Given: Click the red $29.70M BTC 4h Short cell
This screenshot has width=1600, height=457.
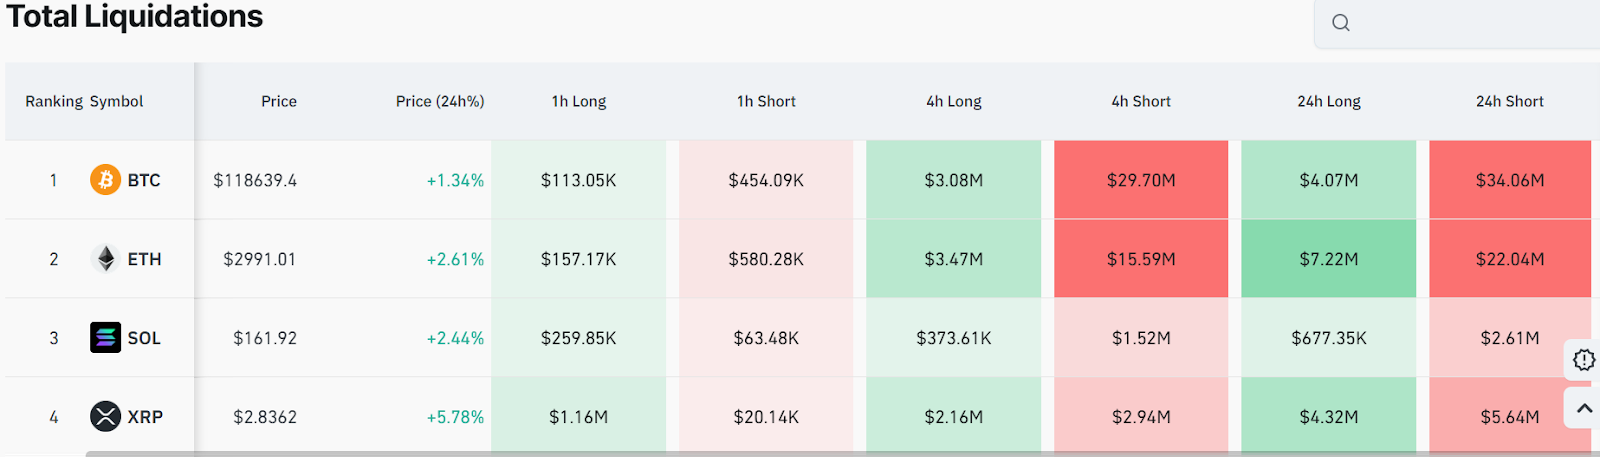Looking at the screenshot, I should click(x=1141, y=180).
